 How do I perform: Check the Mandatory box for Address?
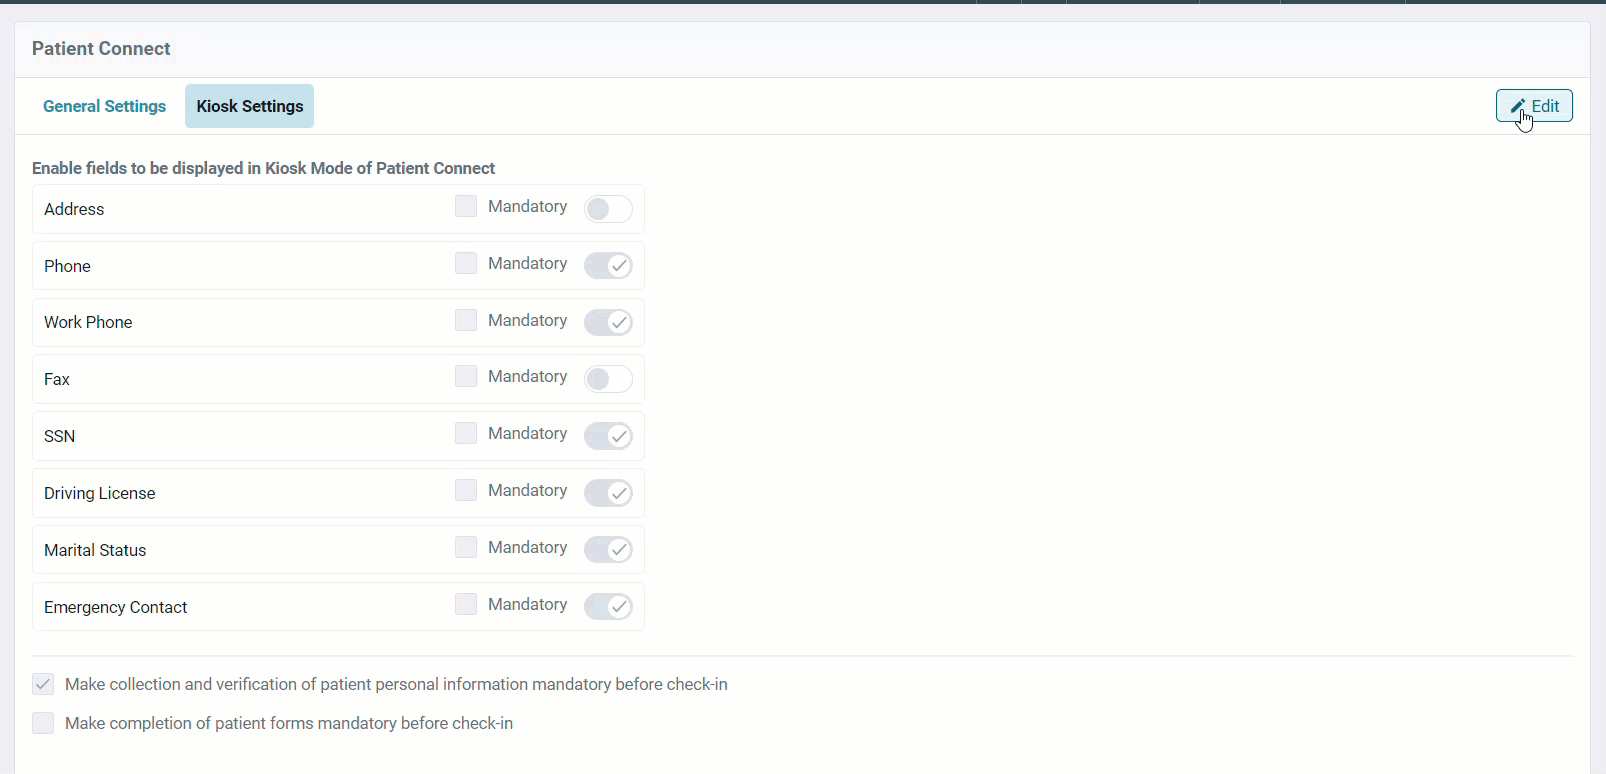[466, 206]
